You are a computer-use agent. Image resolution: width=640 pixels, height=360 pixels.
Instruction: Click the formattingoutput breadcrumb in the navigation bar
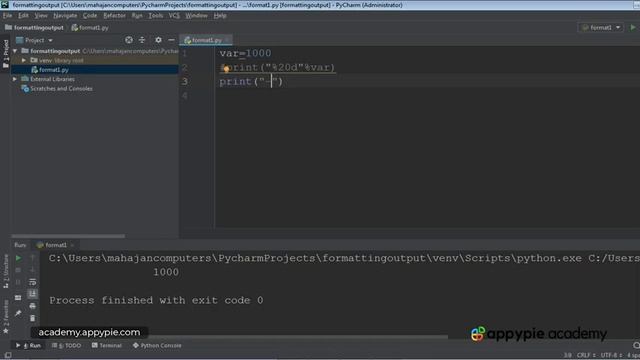(34, 28)
